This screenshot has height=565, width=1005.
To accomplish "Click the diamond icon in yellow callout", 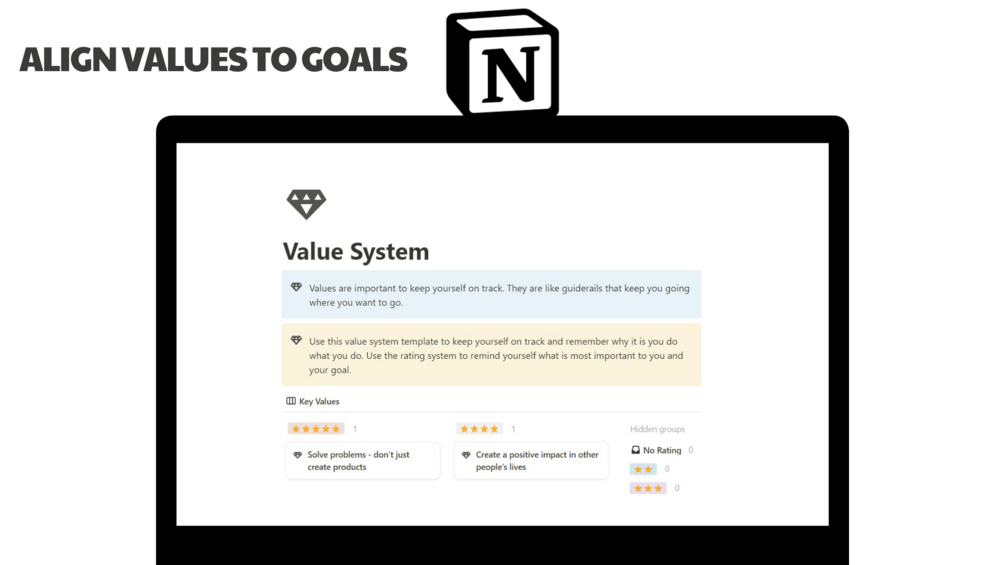I will tap(296, 341).
